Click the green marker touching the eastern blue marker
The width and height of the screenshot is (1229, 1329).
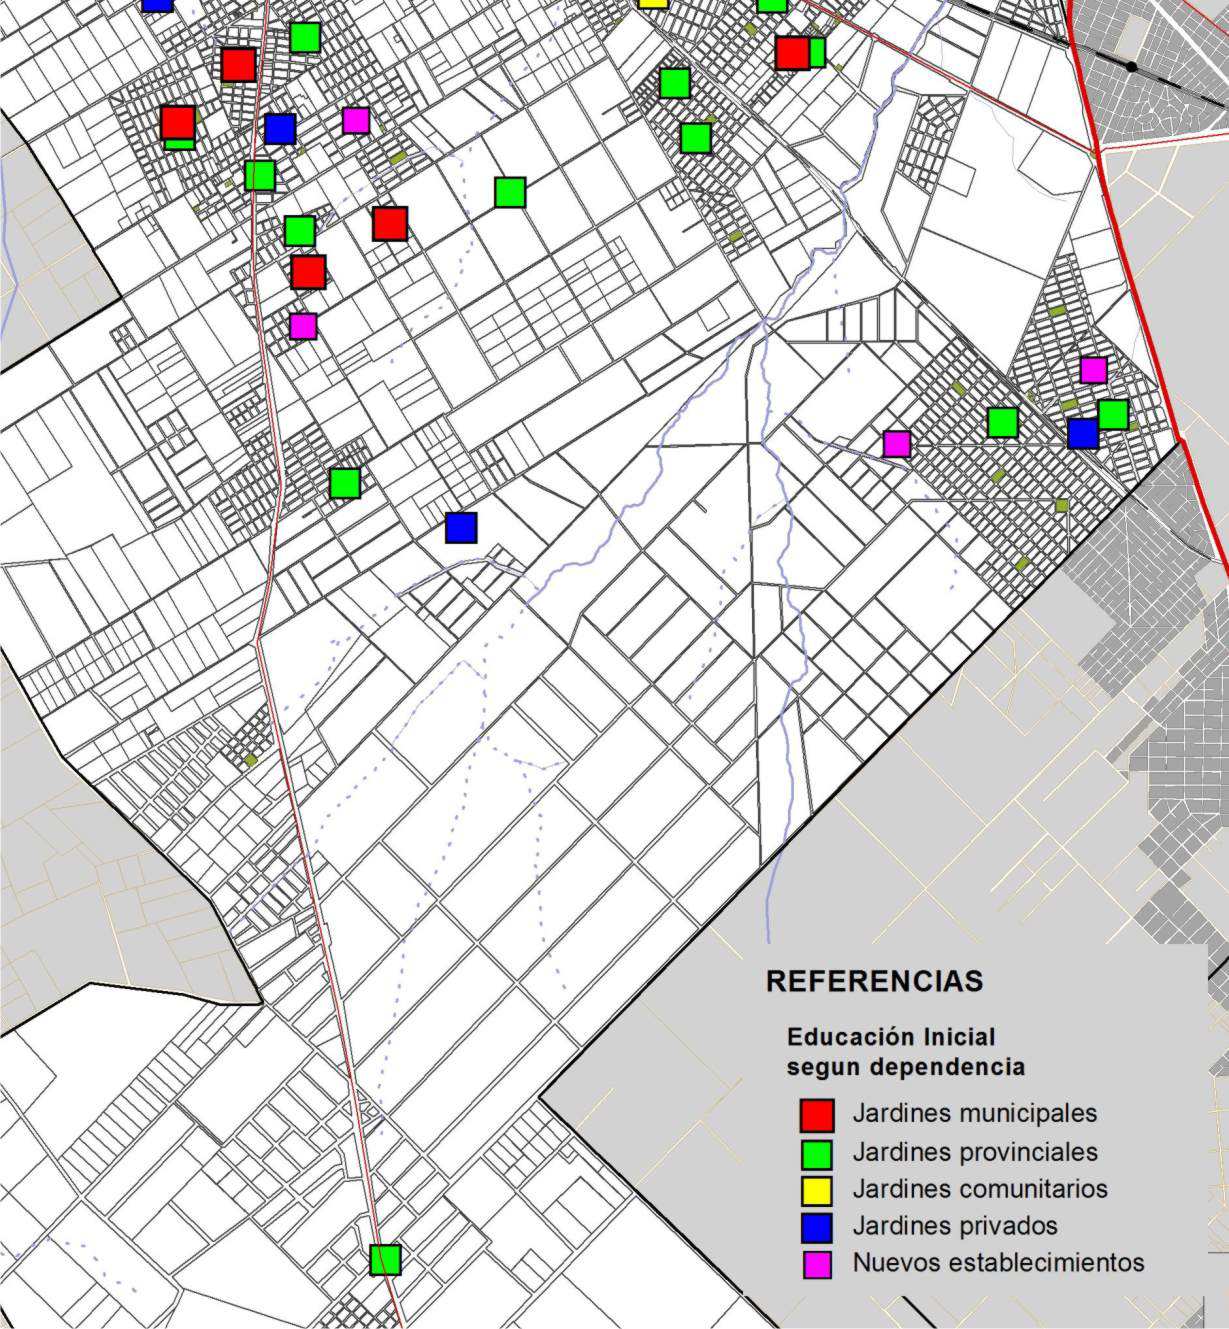[1114, 413]
